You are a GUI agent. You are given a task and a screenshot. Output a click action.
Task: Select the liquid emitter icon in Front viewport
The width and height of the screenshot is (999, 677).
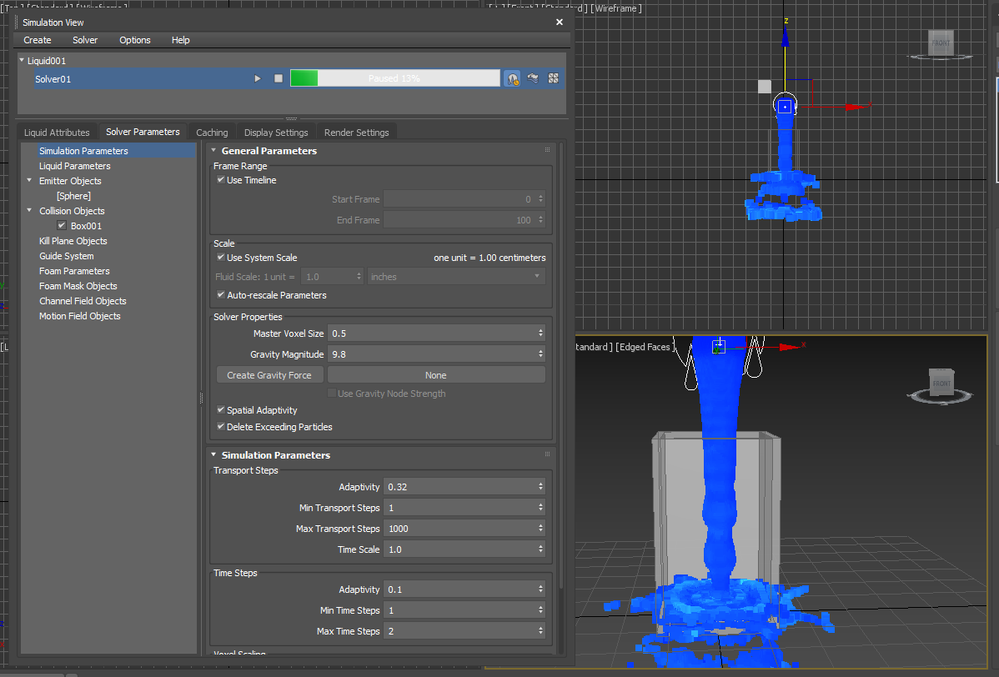point(785,106)
